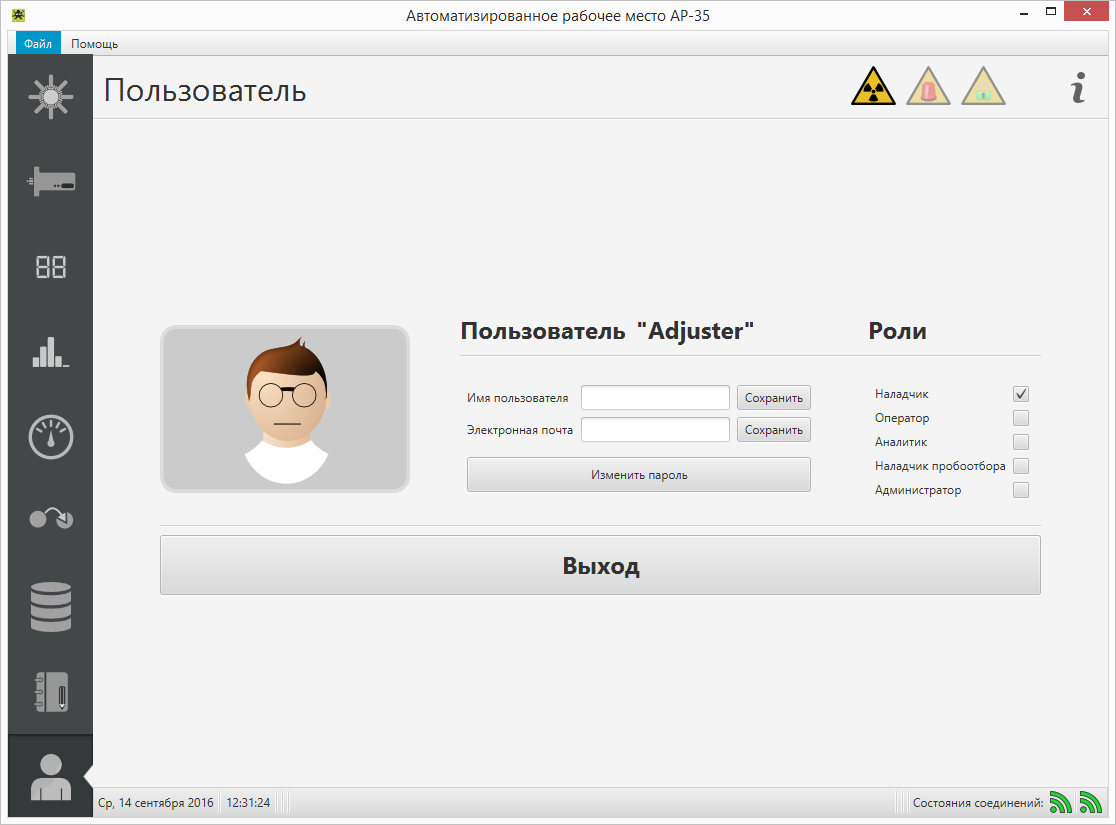
Task: Enable the Оператор role checkbox
Action: coord(1021,418)
